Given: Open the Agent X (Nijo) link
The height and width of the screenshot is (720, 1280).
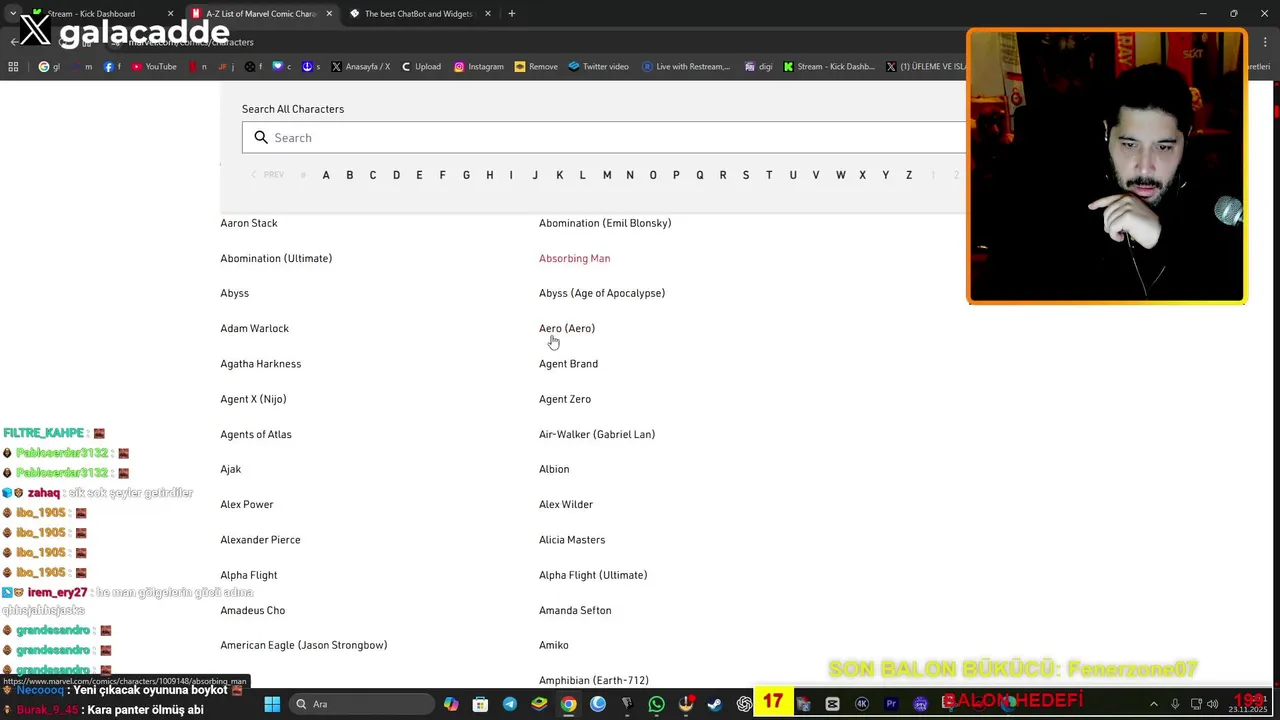Looking at the screenshot, I should [253, 399].
